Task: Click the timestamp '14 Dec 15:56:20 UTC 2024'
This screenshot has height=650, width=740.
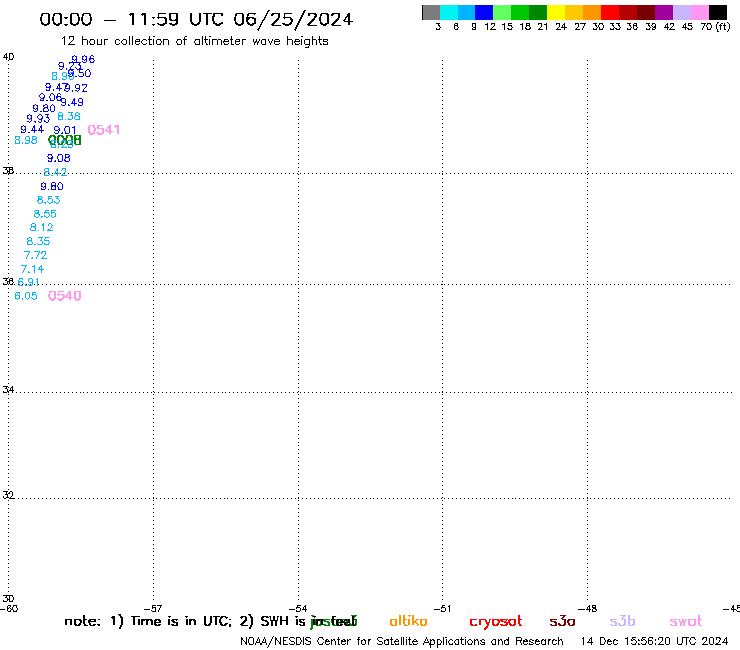Action: coord(655,642)
